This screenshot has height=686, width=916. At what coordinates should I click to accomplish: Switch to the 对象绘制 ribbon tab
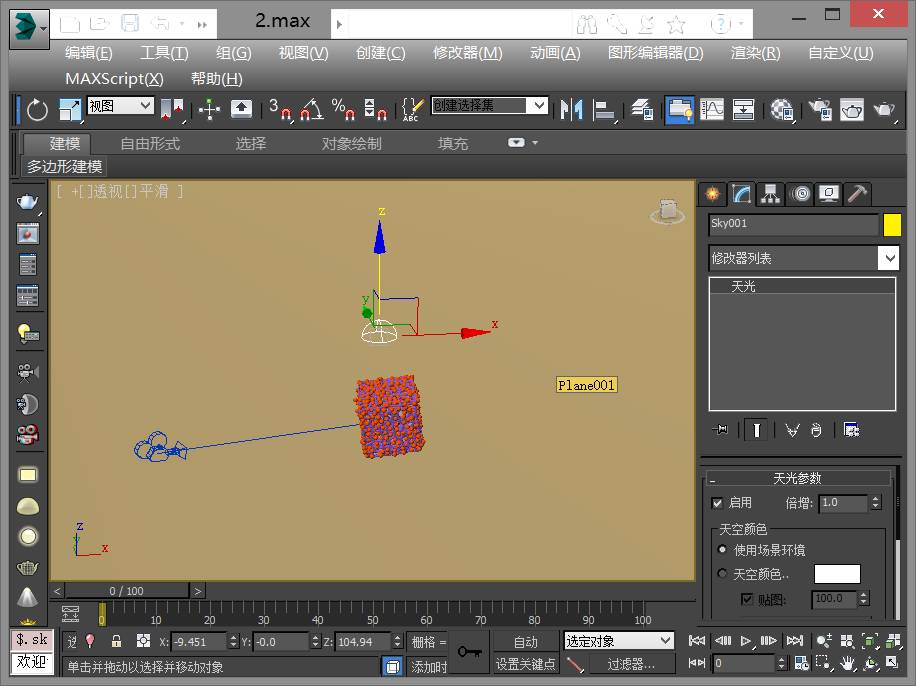(x=351, y=144)
